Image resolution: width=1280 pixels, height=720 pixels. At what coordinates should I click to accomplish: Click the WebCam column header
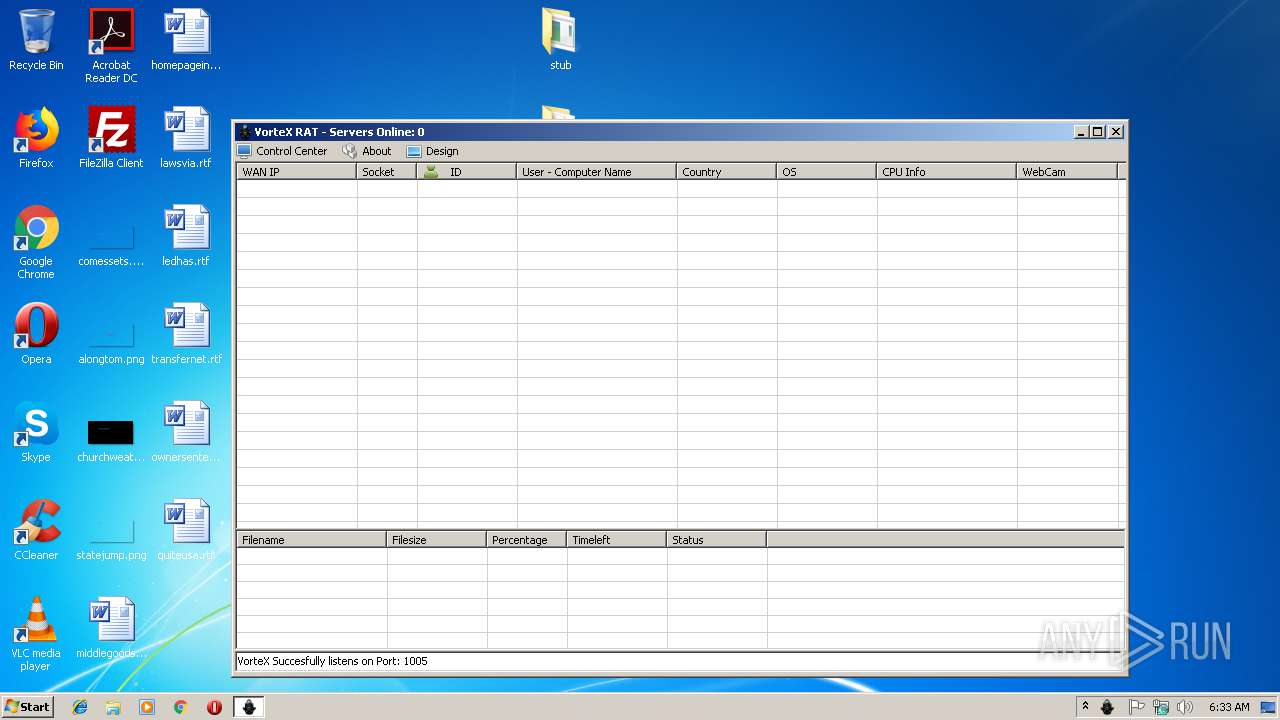point(1067,172)
